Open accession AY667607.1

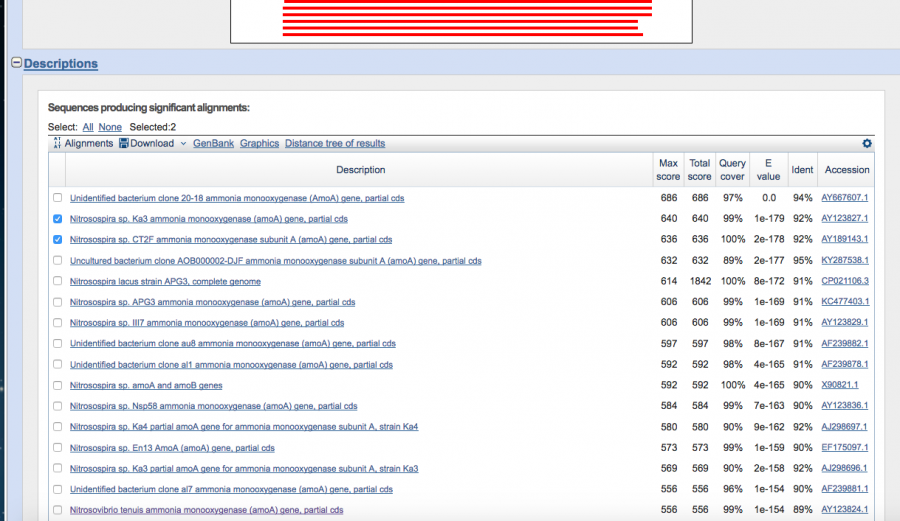point(844,197)
